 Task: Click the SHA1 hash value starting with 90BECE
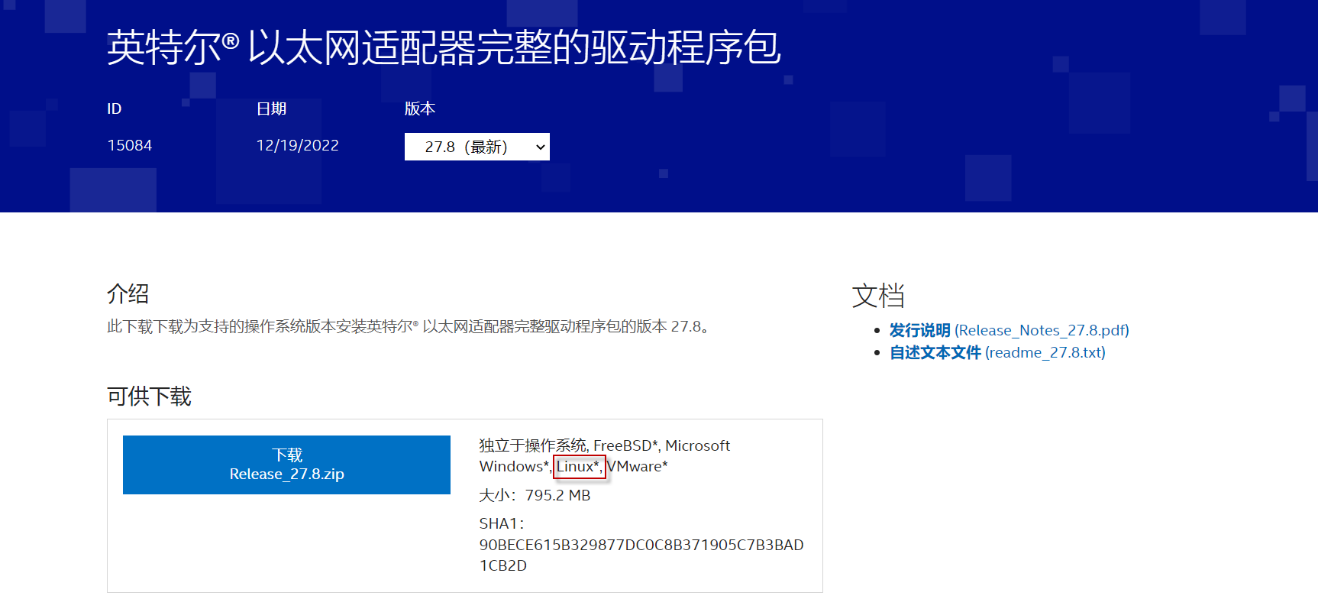click(x=641, y=555)
